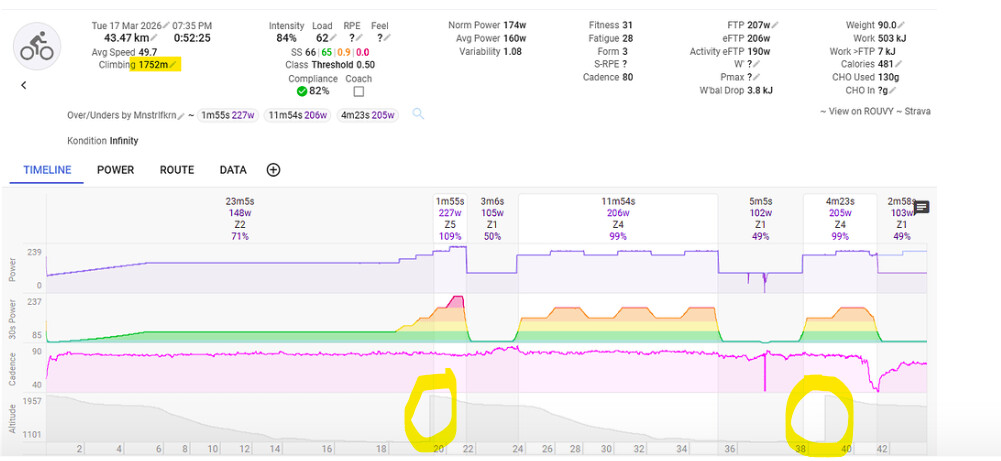Click the pencil icon beside FTP 207w
The image size is (1001, 461).
[x=777, y=23]
